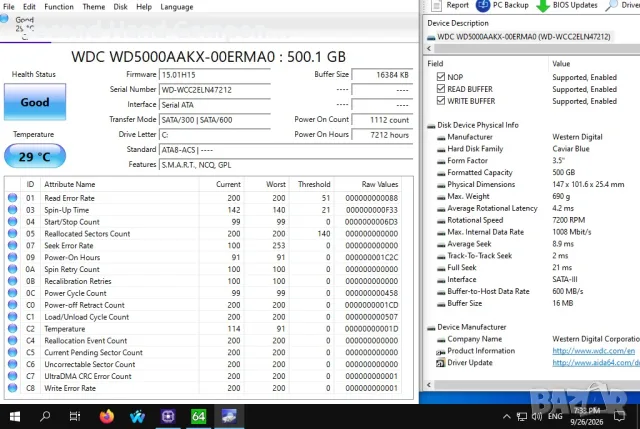Select the Hard Disk Family row

coord(475,149)
